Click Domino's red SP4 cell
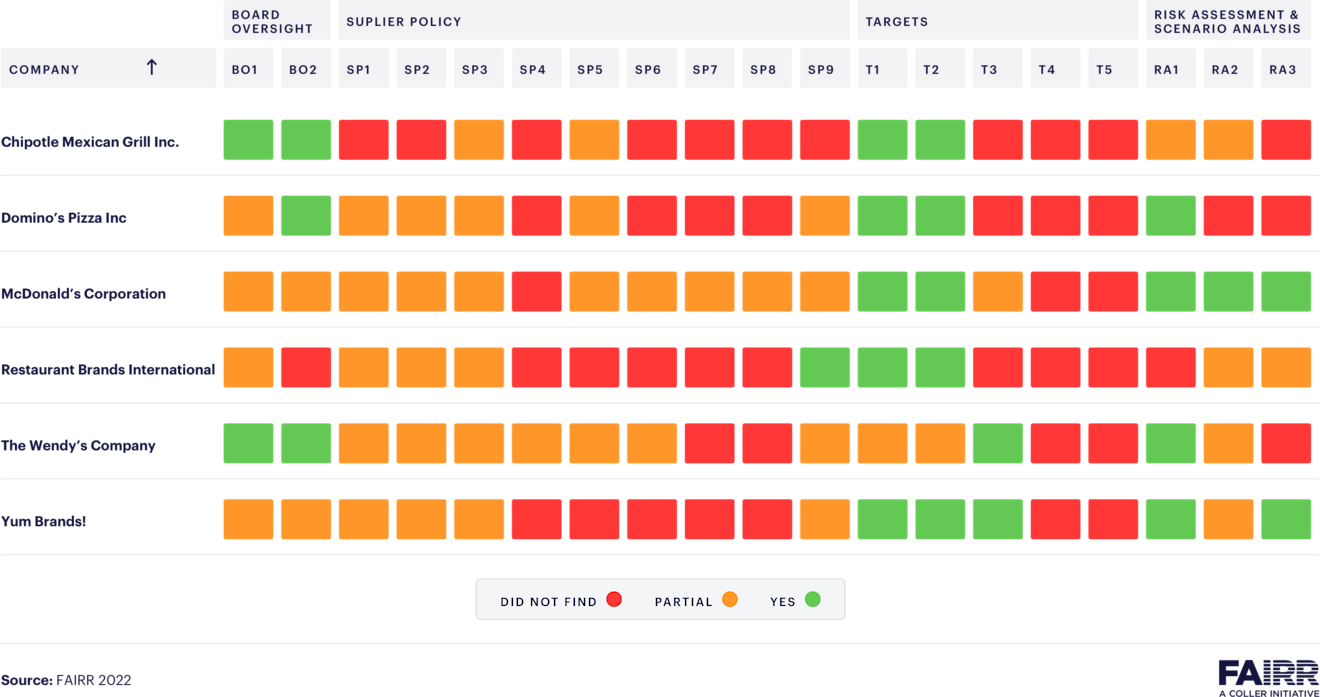Screen dimensions: 1320x697 coord(537,216)
